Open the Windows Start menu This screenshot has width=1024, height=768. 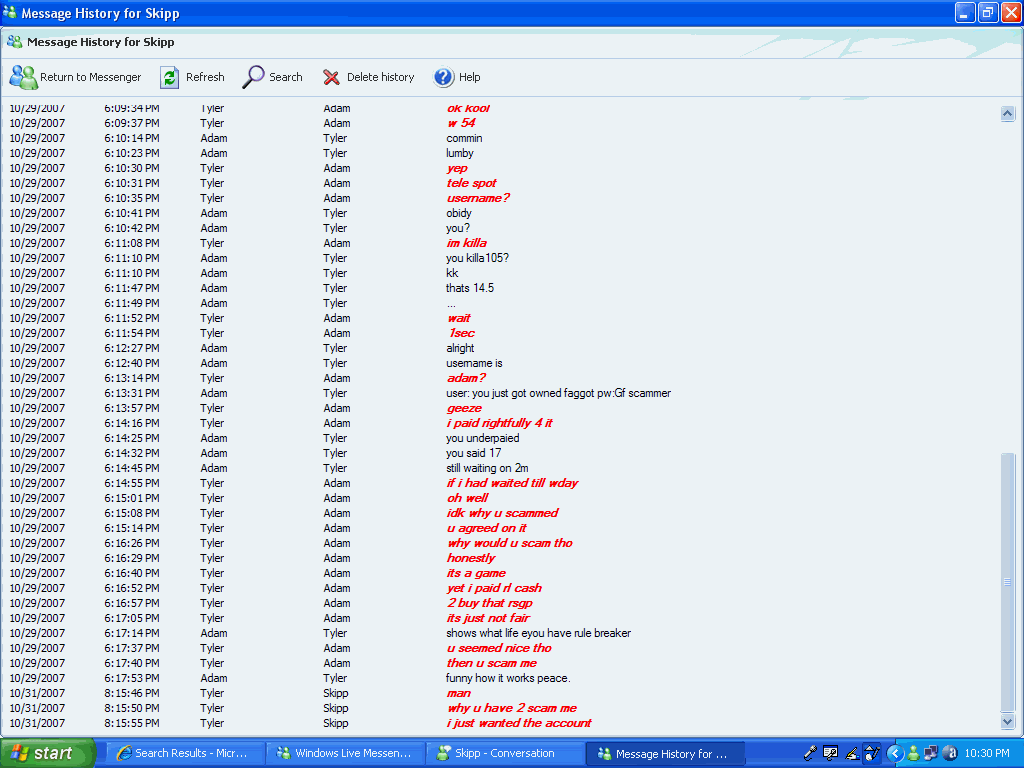pyautogui.click(x=47, y=753)
